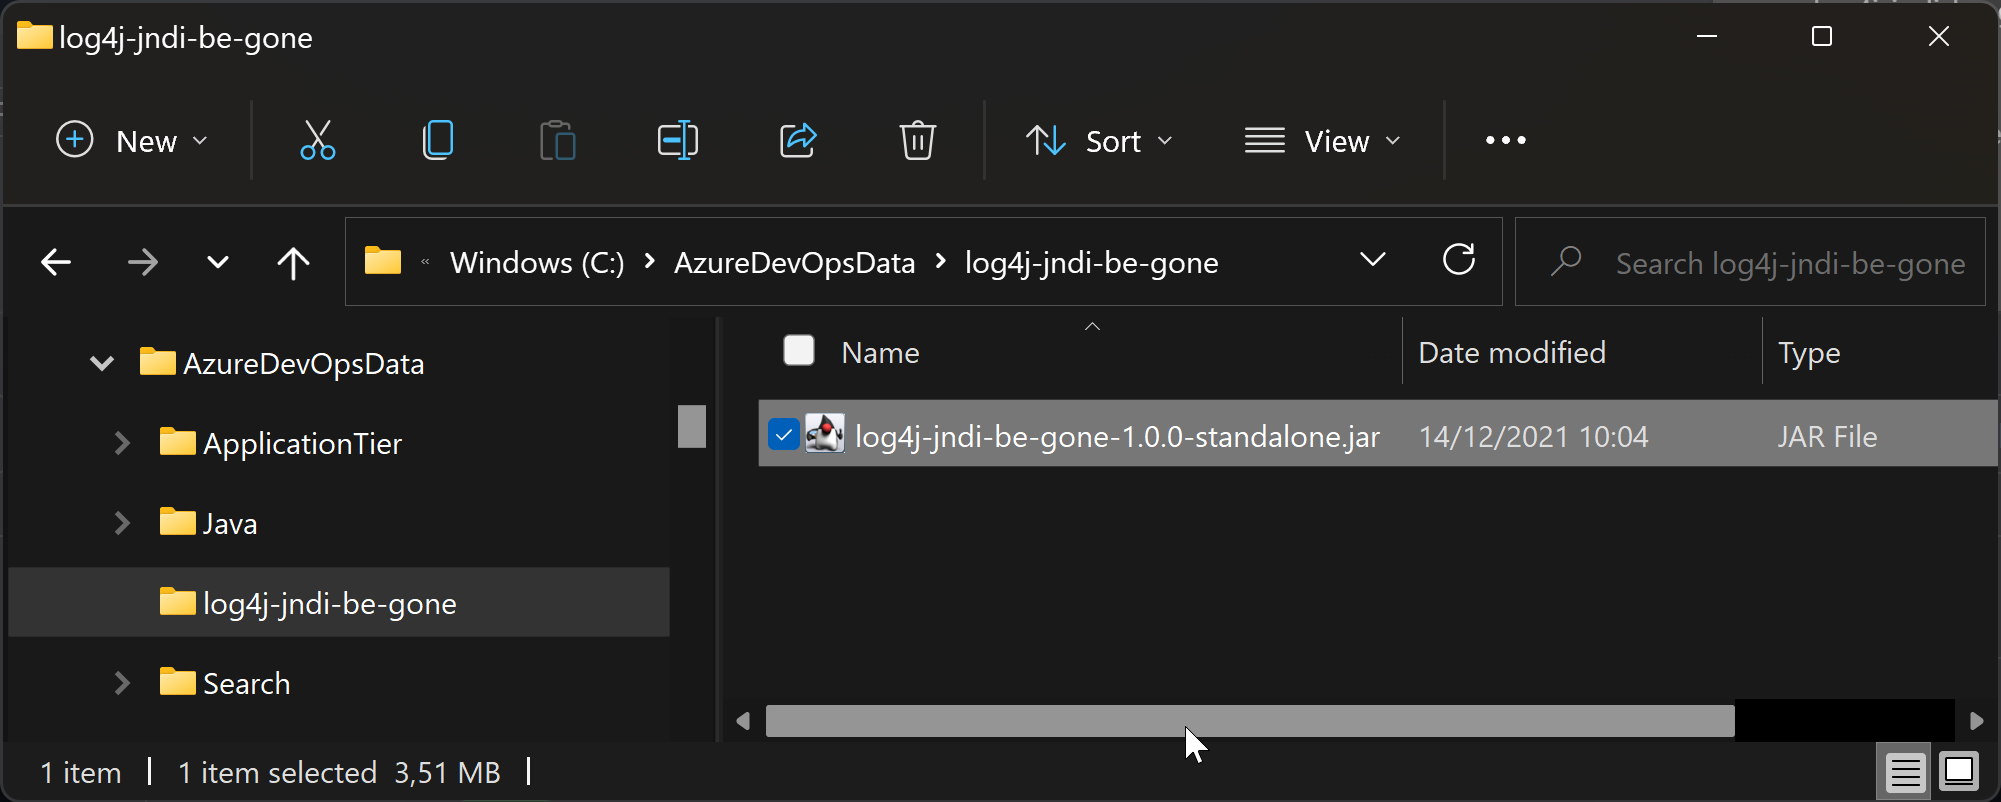
Task: Click the Search log4j-jndi-be-gone field
Action: point(1750,262)
